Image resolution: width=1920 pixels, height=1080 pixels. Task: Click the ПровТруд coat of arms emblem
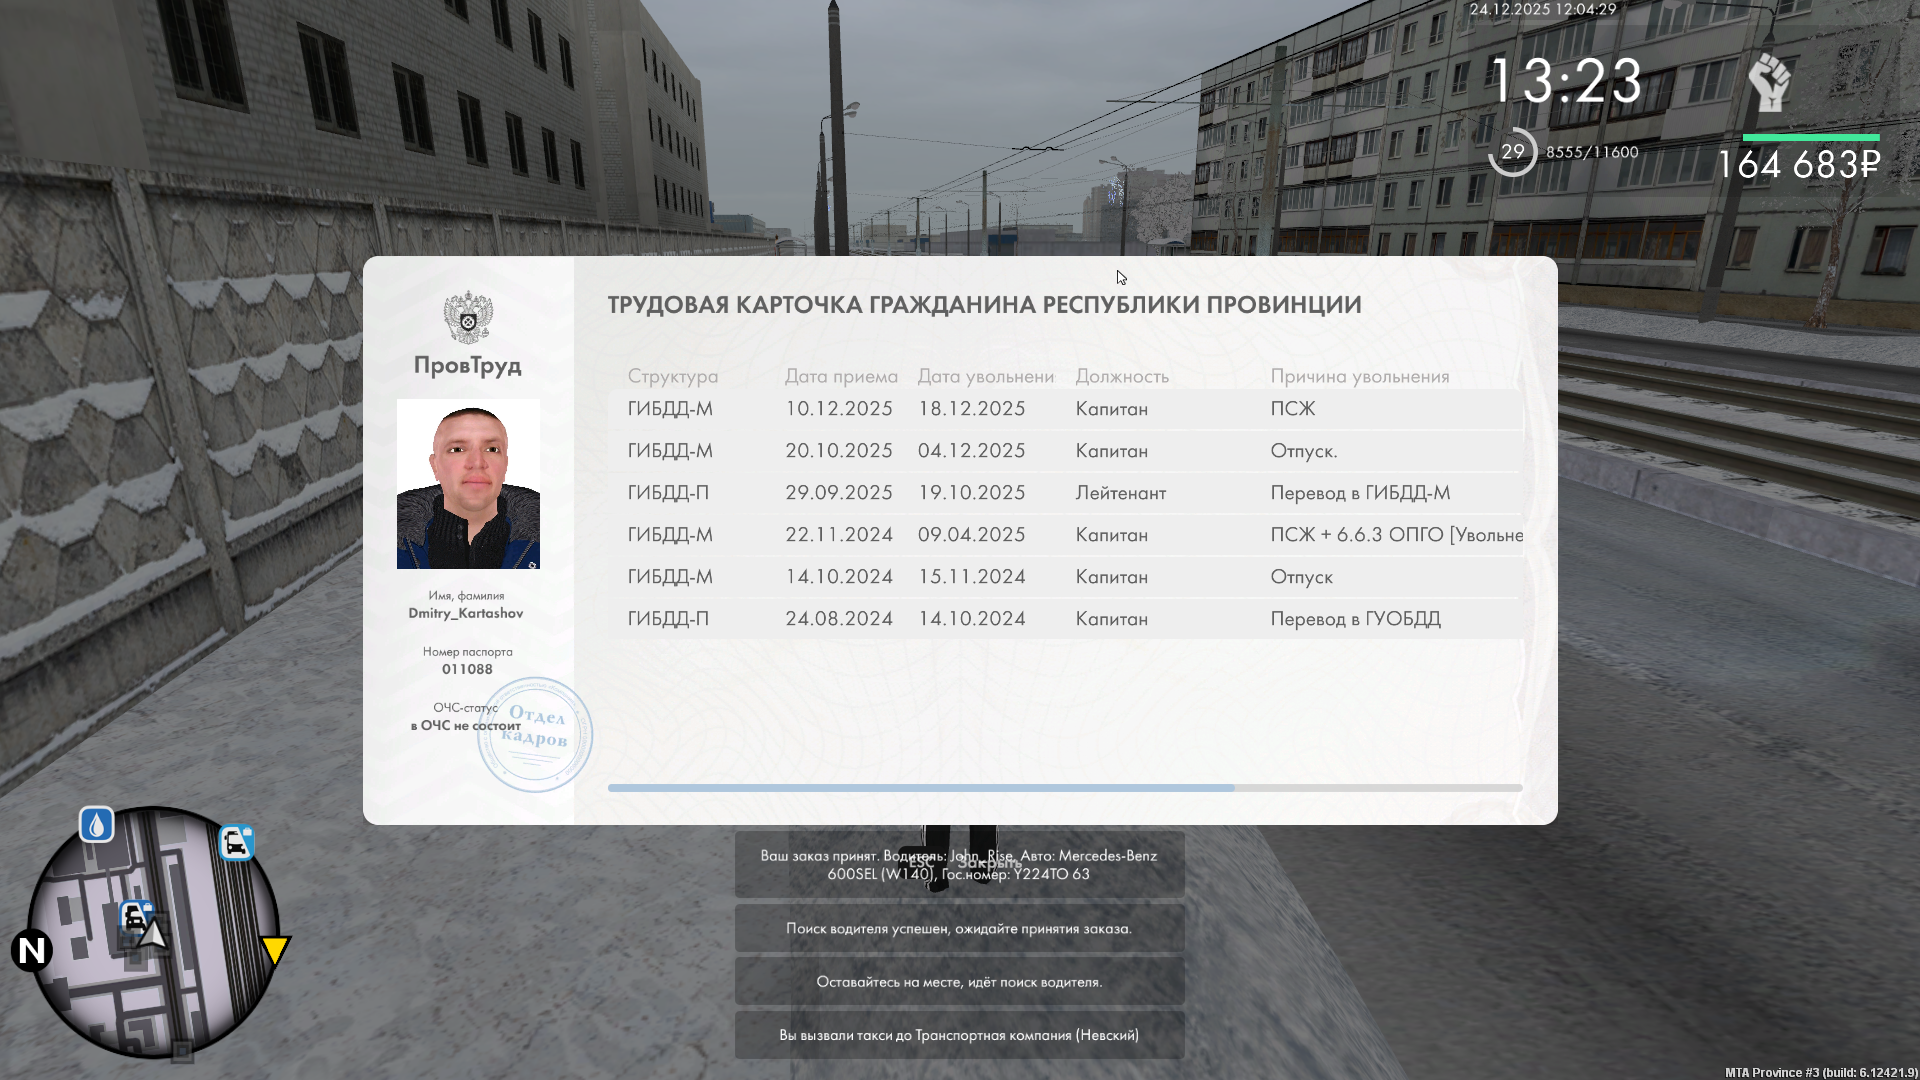468,318
